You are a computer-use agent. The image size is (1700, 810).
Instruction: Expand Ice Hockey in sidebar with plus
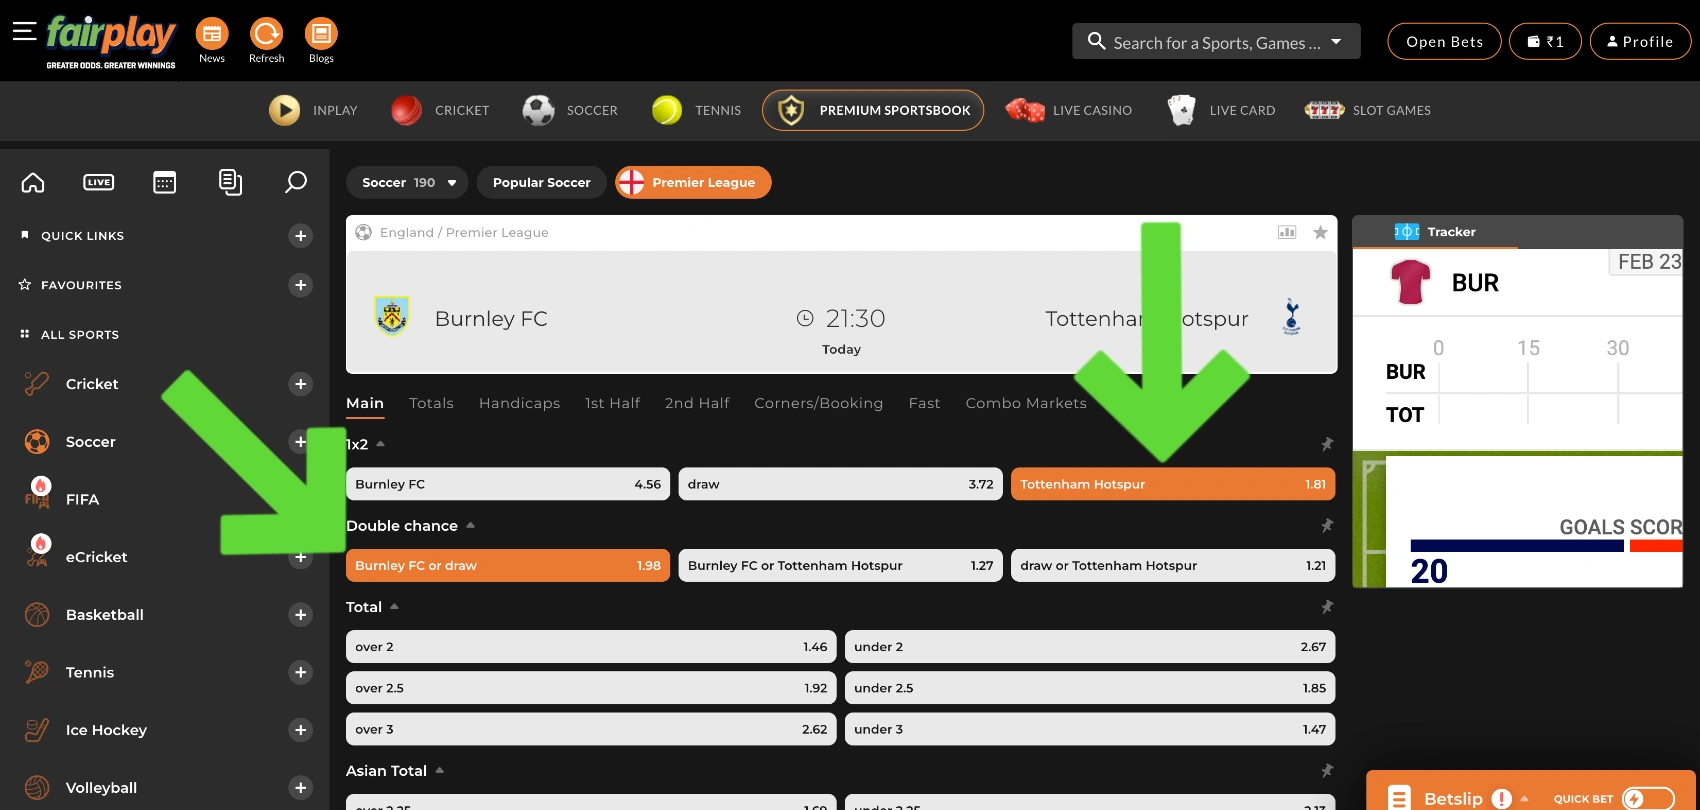(x=300, y=730)
